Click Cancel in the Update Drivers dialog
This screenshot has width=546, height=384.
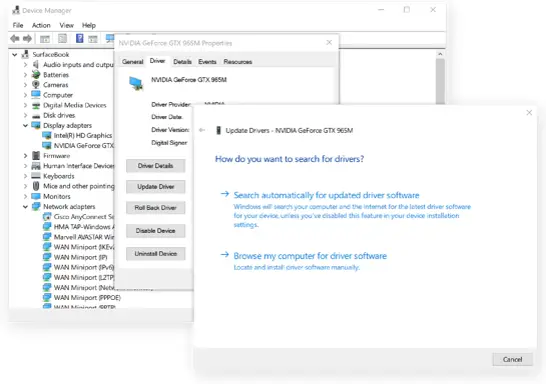click(512, 359)
